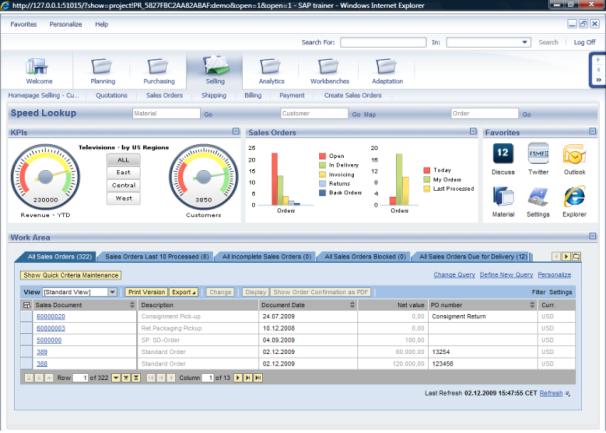Screen dimensions: 606x433
Task: Open the Adaptation folder icon
Action: 386,66
